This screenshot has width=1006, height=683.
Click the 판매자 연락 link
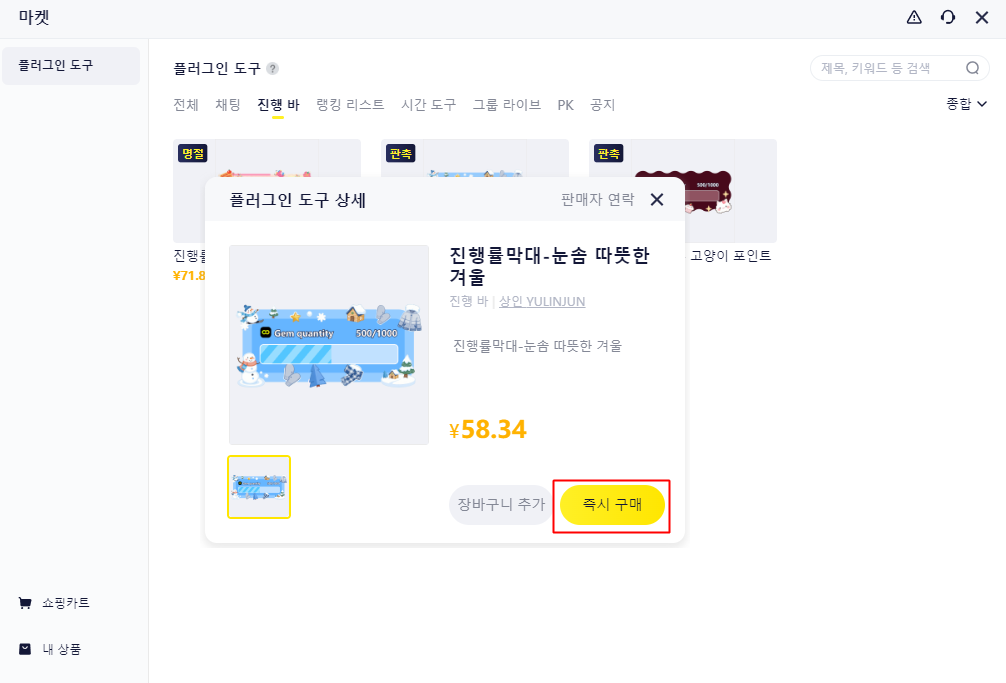pyautogui.click(x=597, y=199)
